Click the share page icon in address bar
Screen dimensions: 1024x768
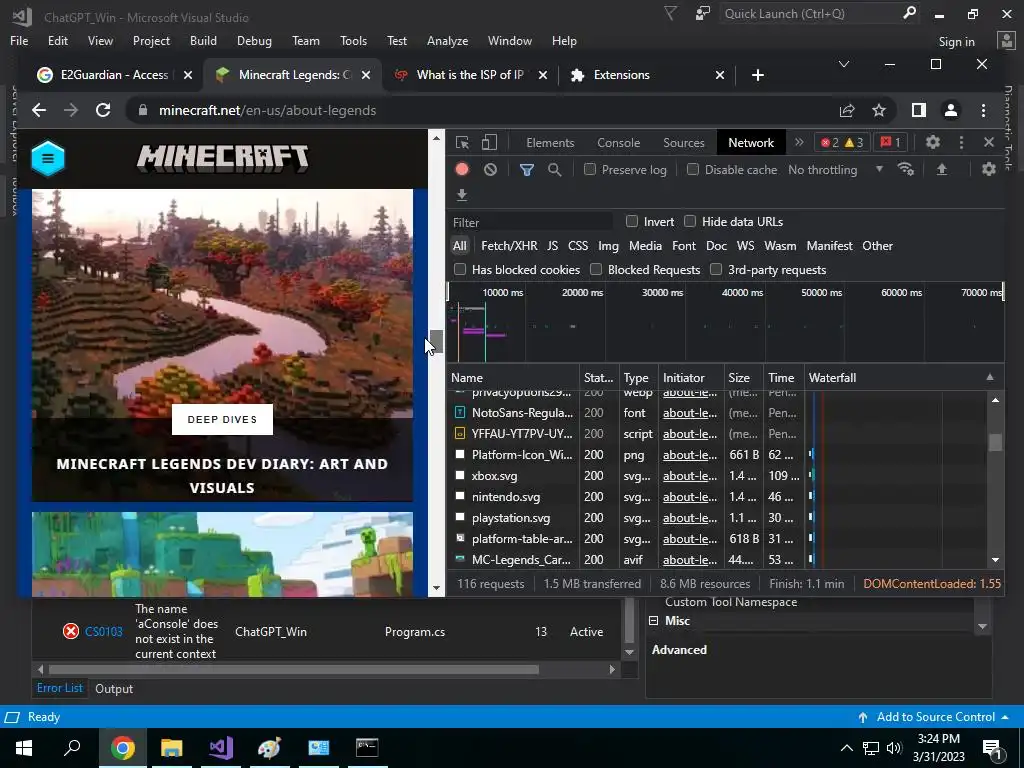(847, 110)
